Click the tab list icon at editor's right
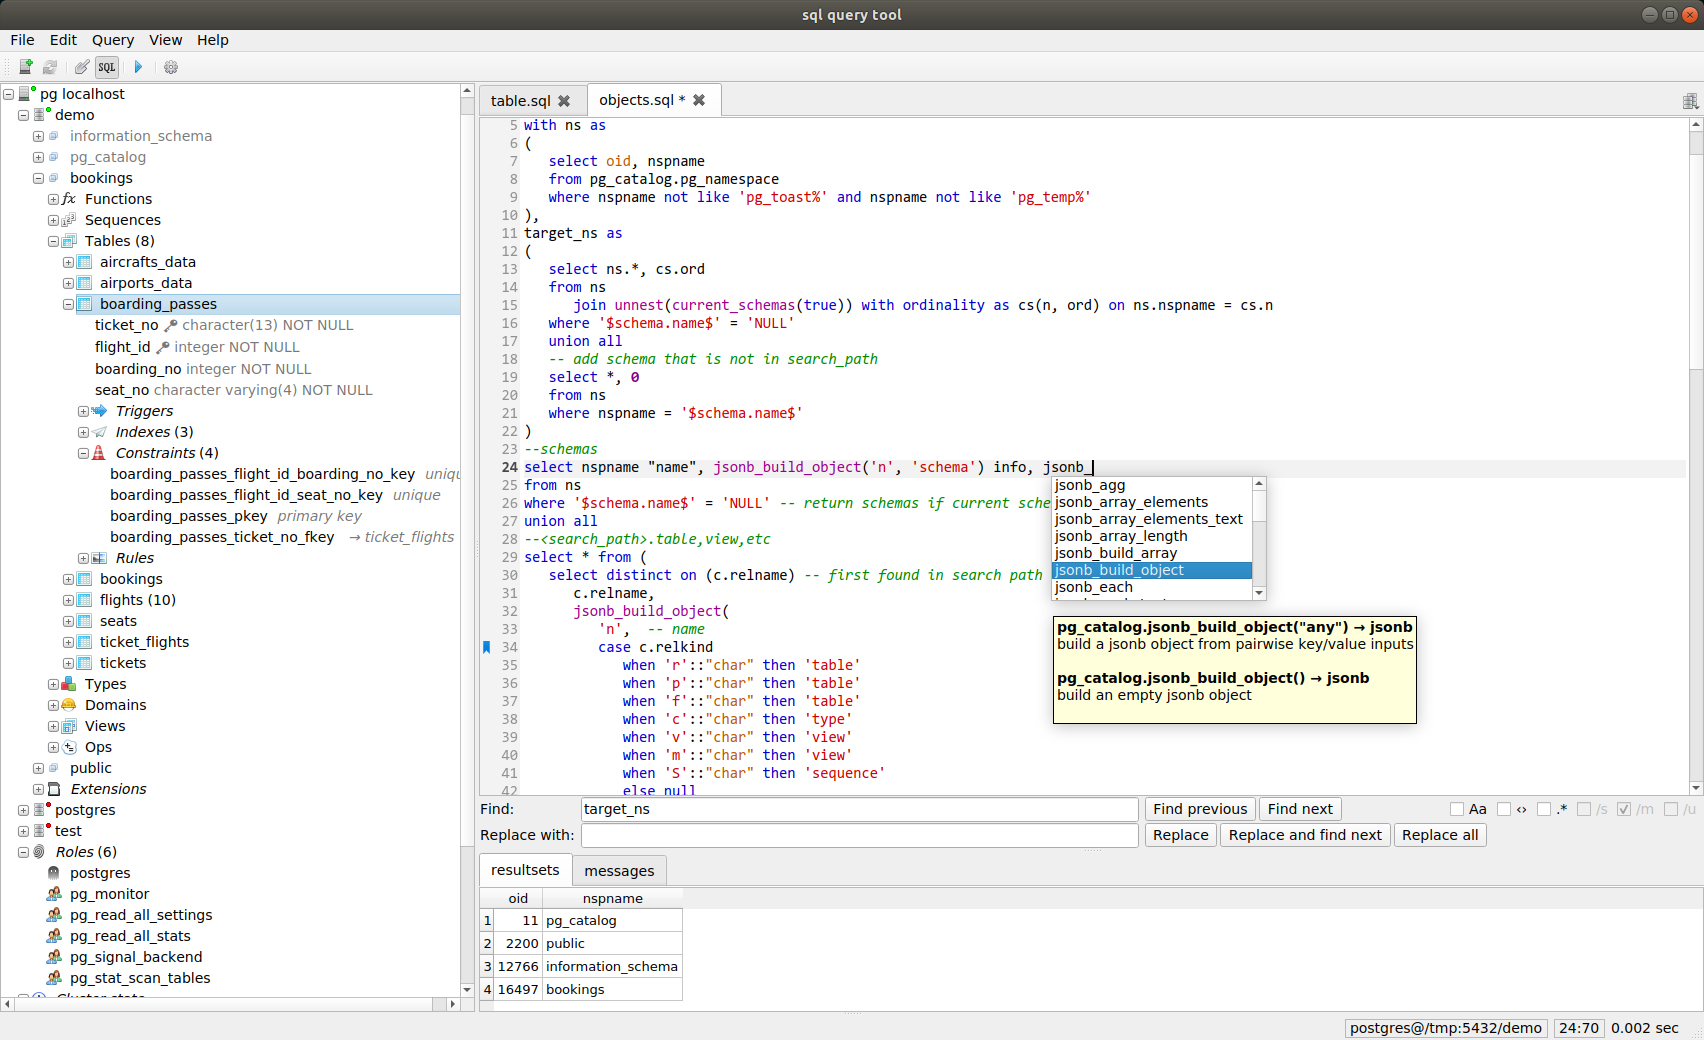This screenshot has height=1040, width=1704. point(1690,101)
